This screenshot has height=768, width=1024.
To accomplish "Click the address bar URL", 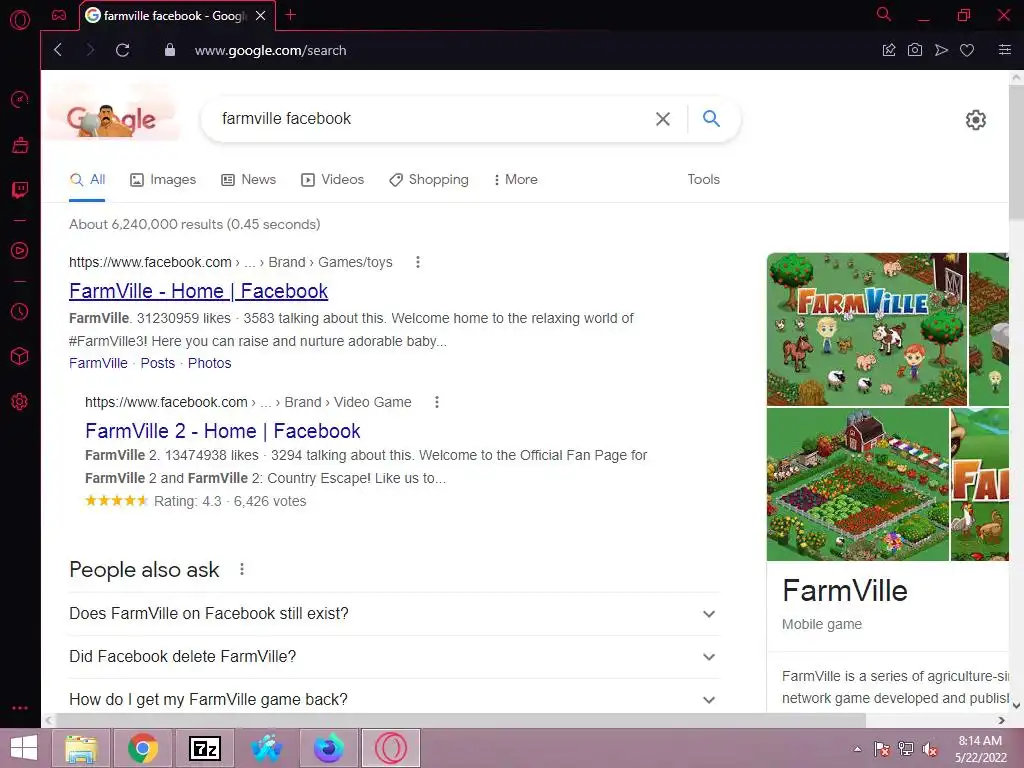I will pos(270,50).
